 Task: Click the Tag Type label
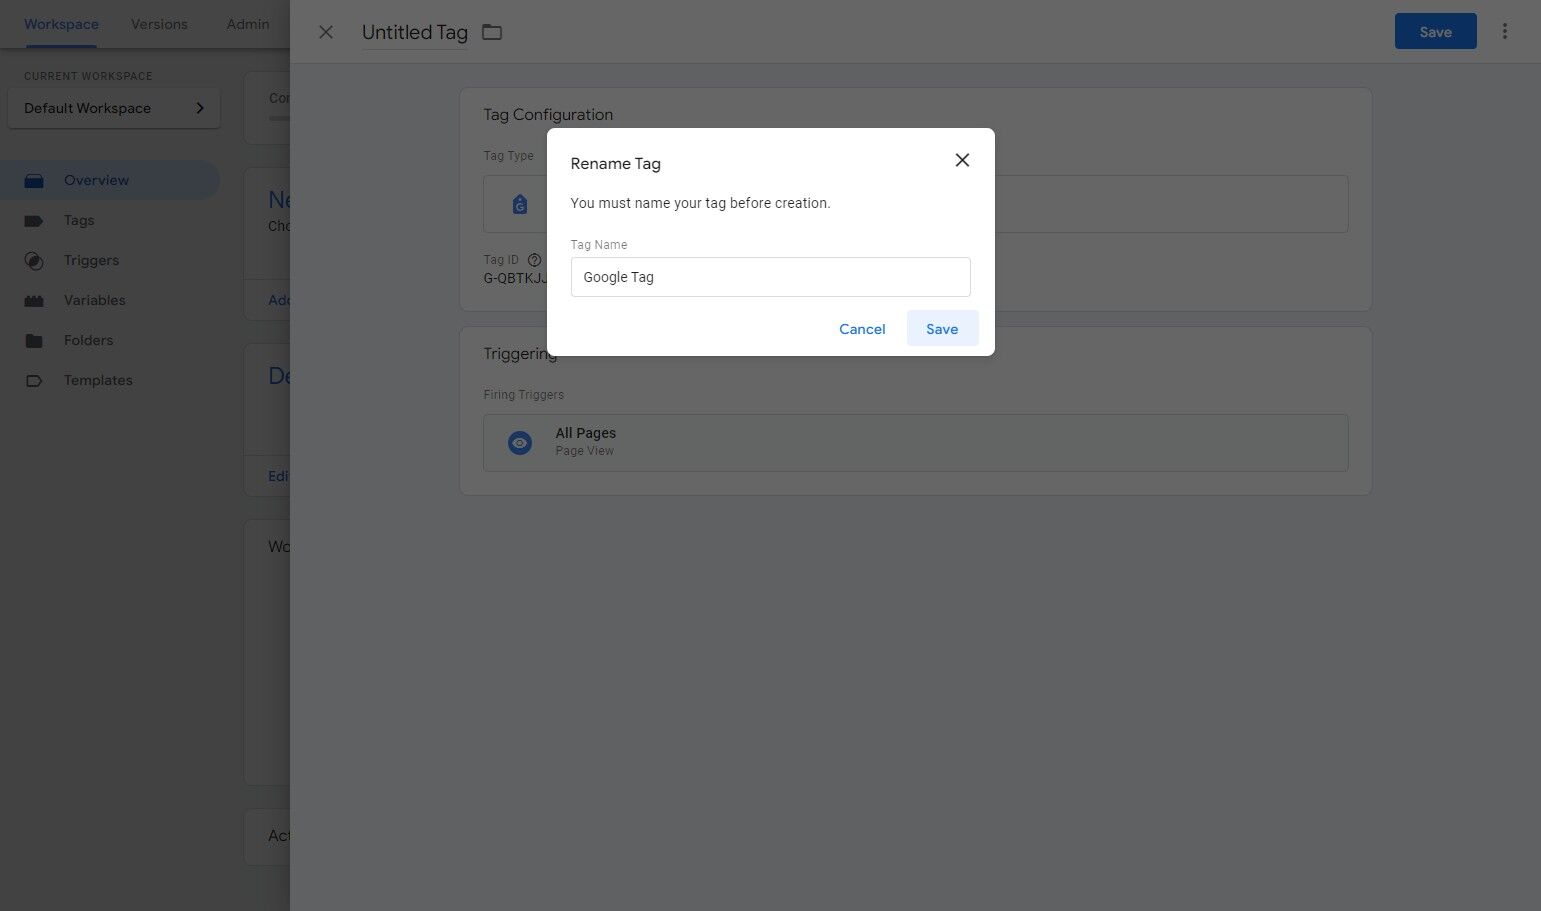pyautogui.click(x=508, y=156)
